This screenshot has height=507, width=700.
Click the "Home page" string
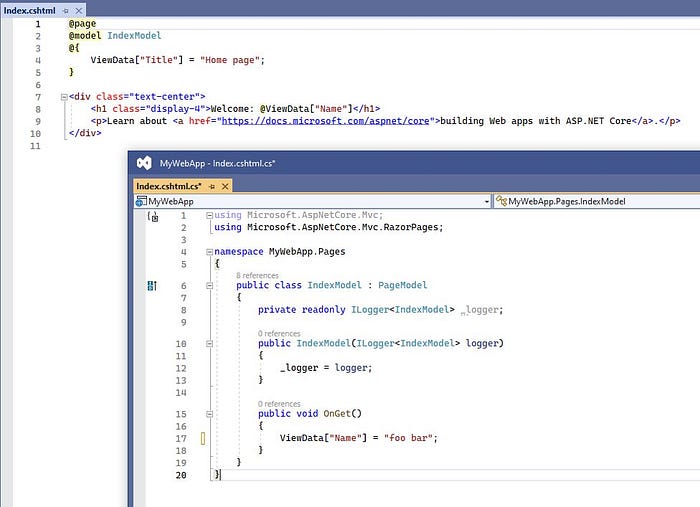[229, 60]
